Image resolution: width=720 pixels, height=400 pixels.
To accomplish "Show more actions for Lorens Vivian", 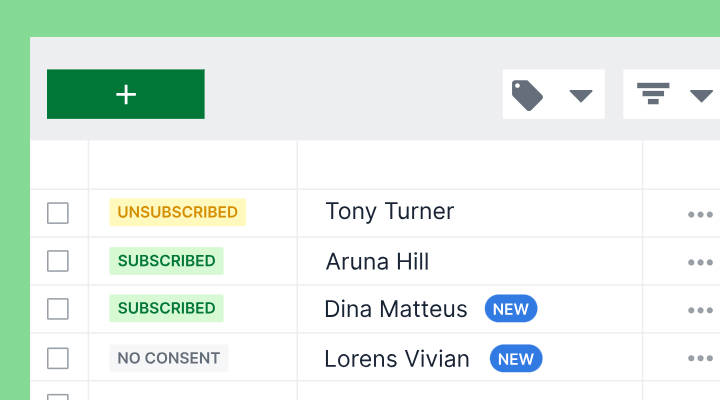I will click(700, 358).
